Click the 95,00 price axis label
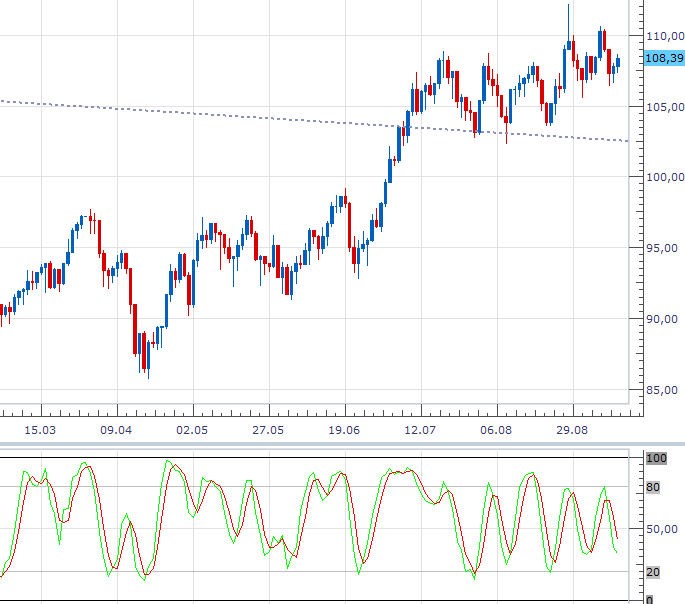The height and width of the screenshot is (604, 685). [664, 249]
